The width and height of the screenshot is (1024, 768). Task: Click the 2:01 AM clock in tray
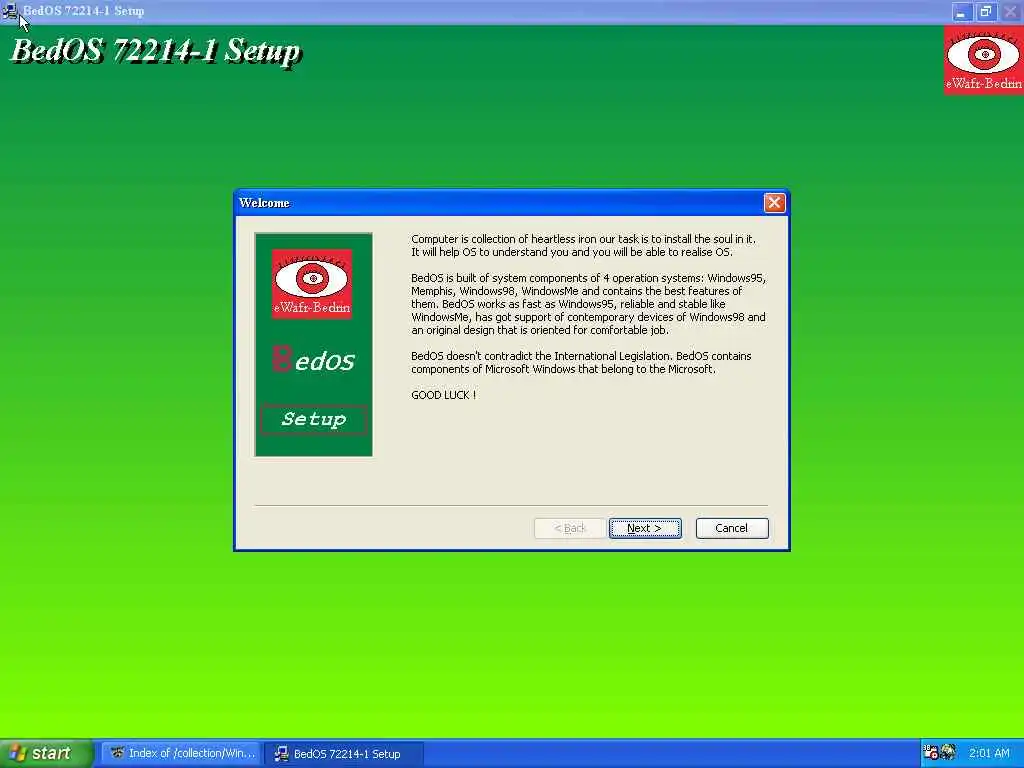989,753
